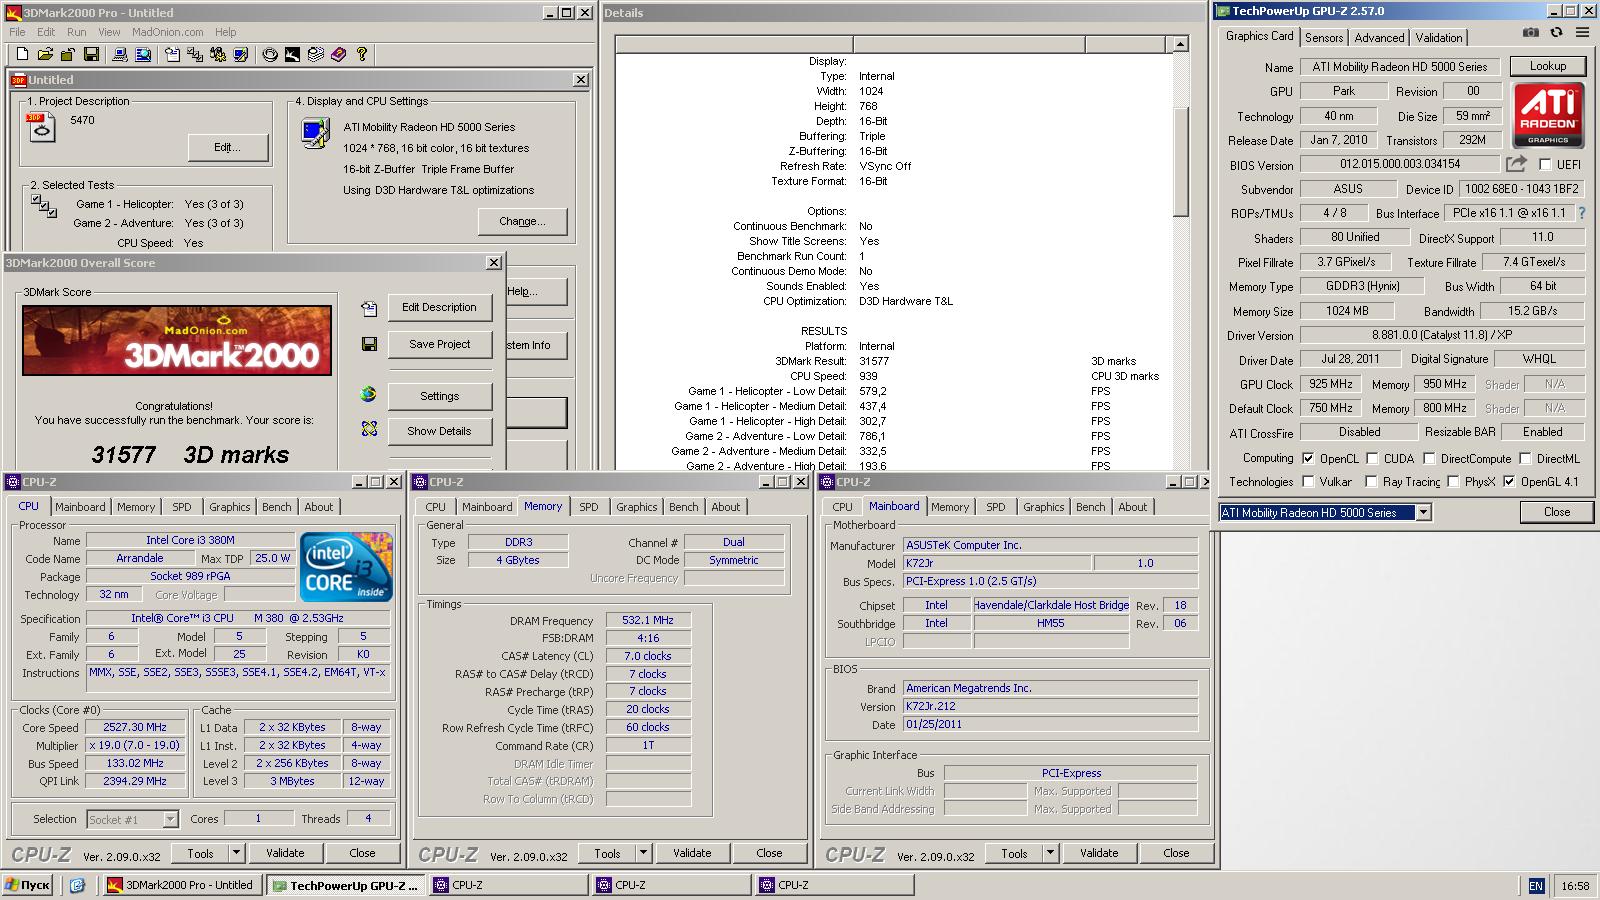This screenshot has width=1600, height=900.
Task: Click the edit project description toolbar icon
Action: click(x=172, y=54)
